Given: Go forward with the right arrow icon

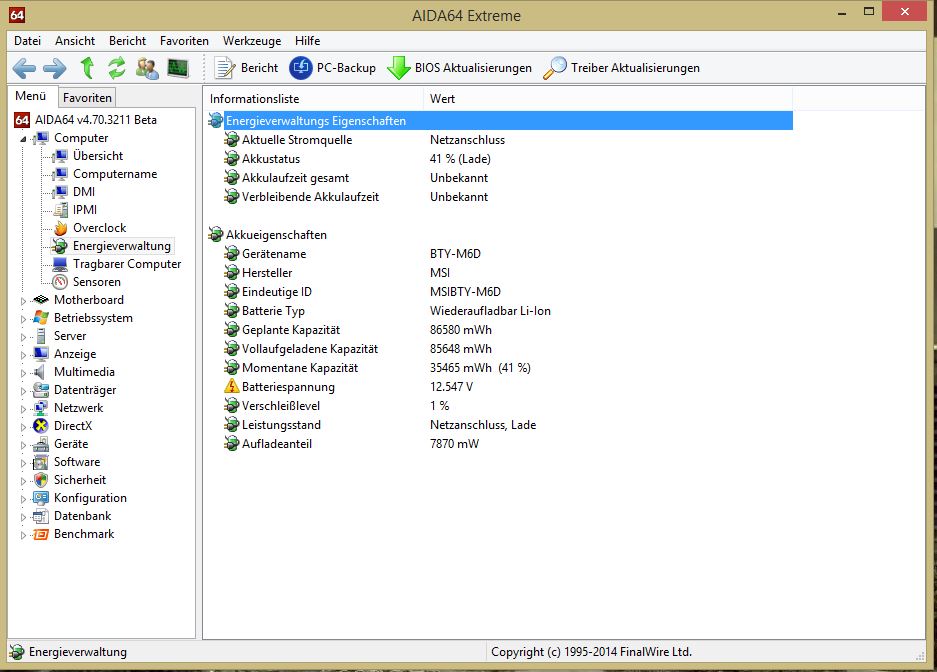Looking at the screenshot, I should click(x=55, y=68).
